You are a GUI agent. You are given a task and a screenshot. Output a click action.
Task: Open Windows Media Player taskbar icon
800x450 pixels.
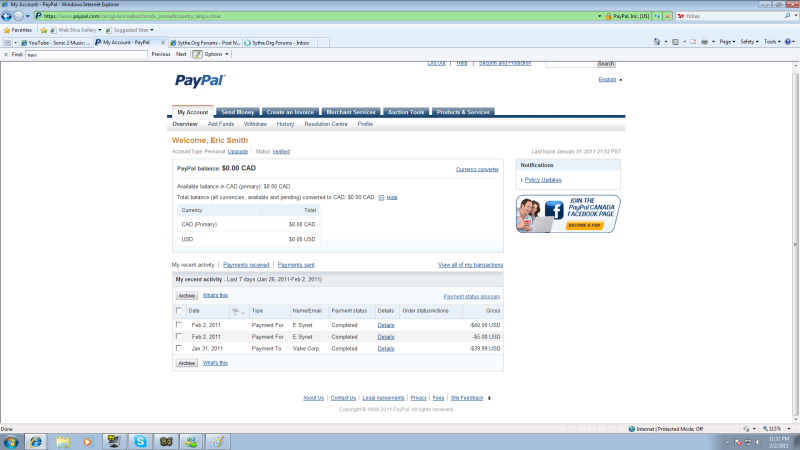[88, 442]
